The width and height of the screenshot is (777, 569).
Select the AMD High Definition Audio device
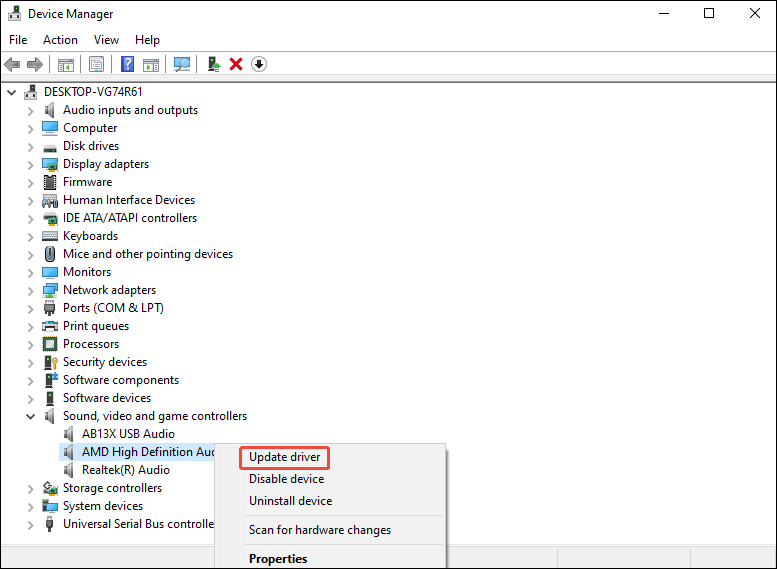[148, 452]
